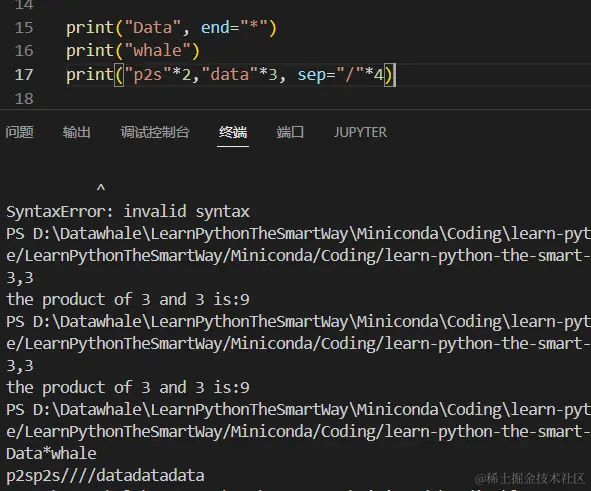Open the 端口 ports tab
This screenshot has height=491, width=591.
pyautogui.click(x=290, y=132)
